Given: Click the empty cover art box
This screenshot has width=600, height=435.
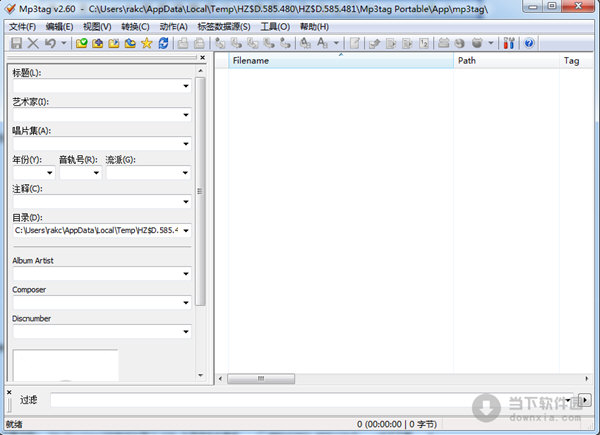Looking at the screenshot, I should tap(65, 365).
